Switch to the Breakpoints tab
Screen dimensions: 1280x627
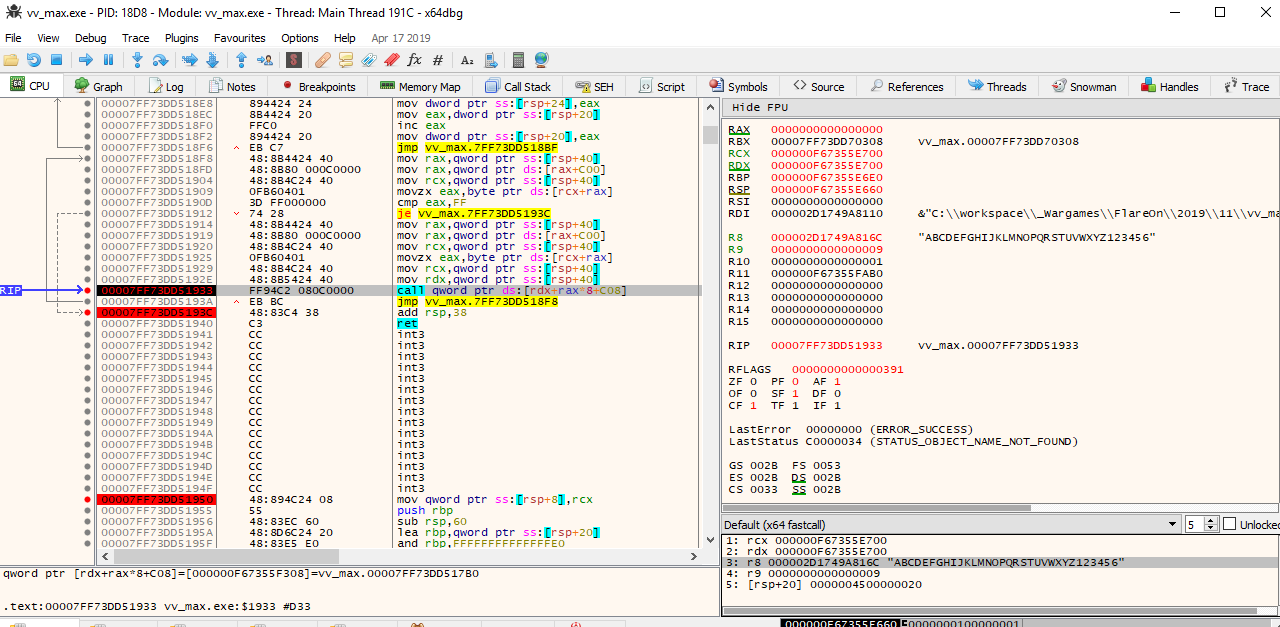coord(318,87)
